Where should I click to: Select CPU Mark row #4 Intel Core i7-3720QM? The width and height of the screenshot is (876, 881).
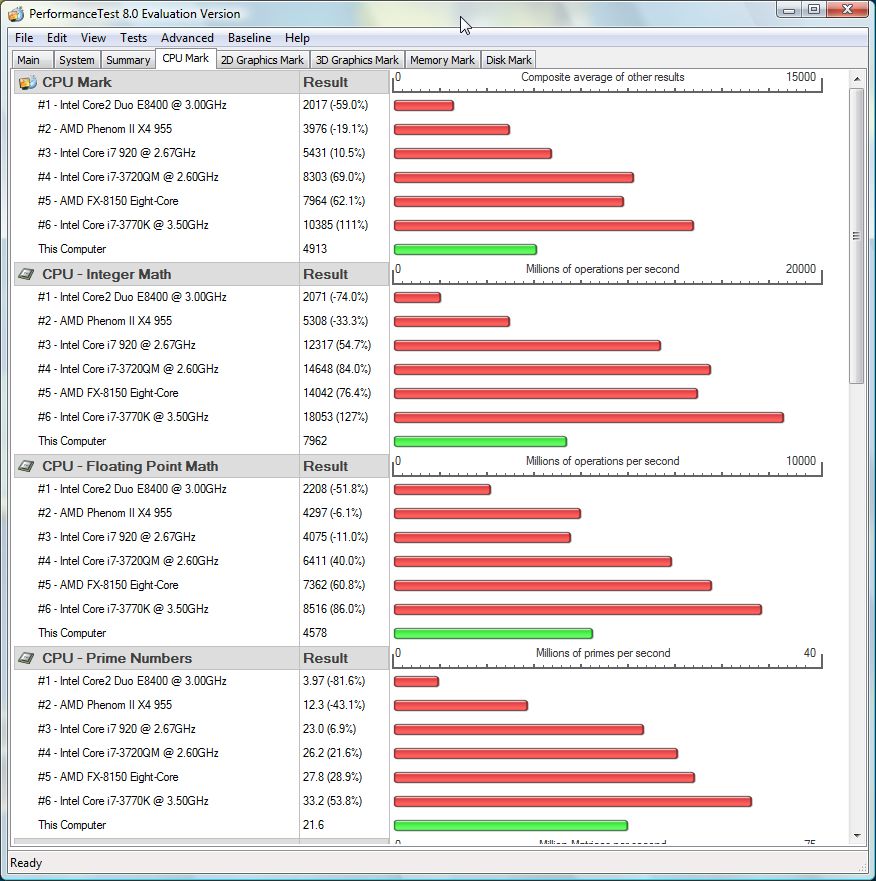pyautogui.click(x=128, y=177)
